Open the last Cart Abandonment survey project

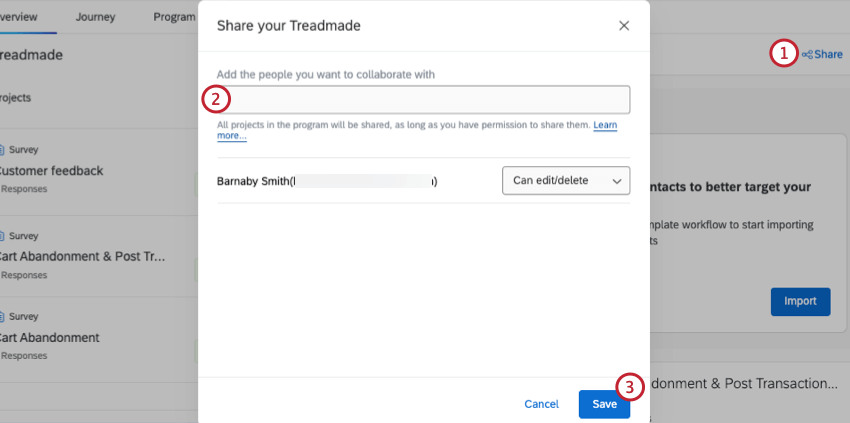(50, 338)
